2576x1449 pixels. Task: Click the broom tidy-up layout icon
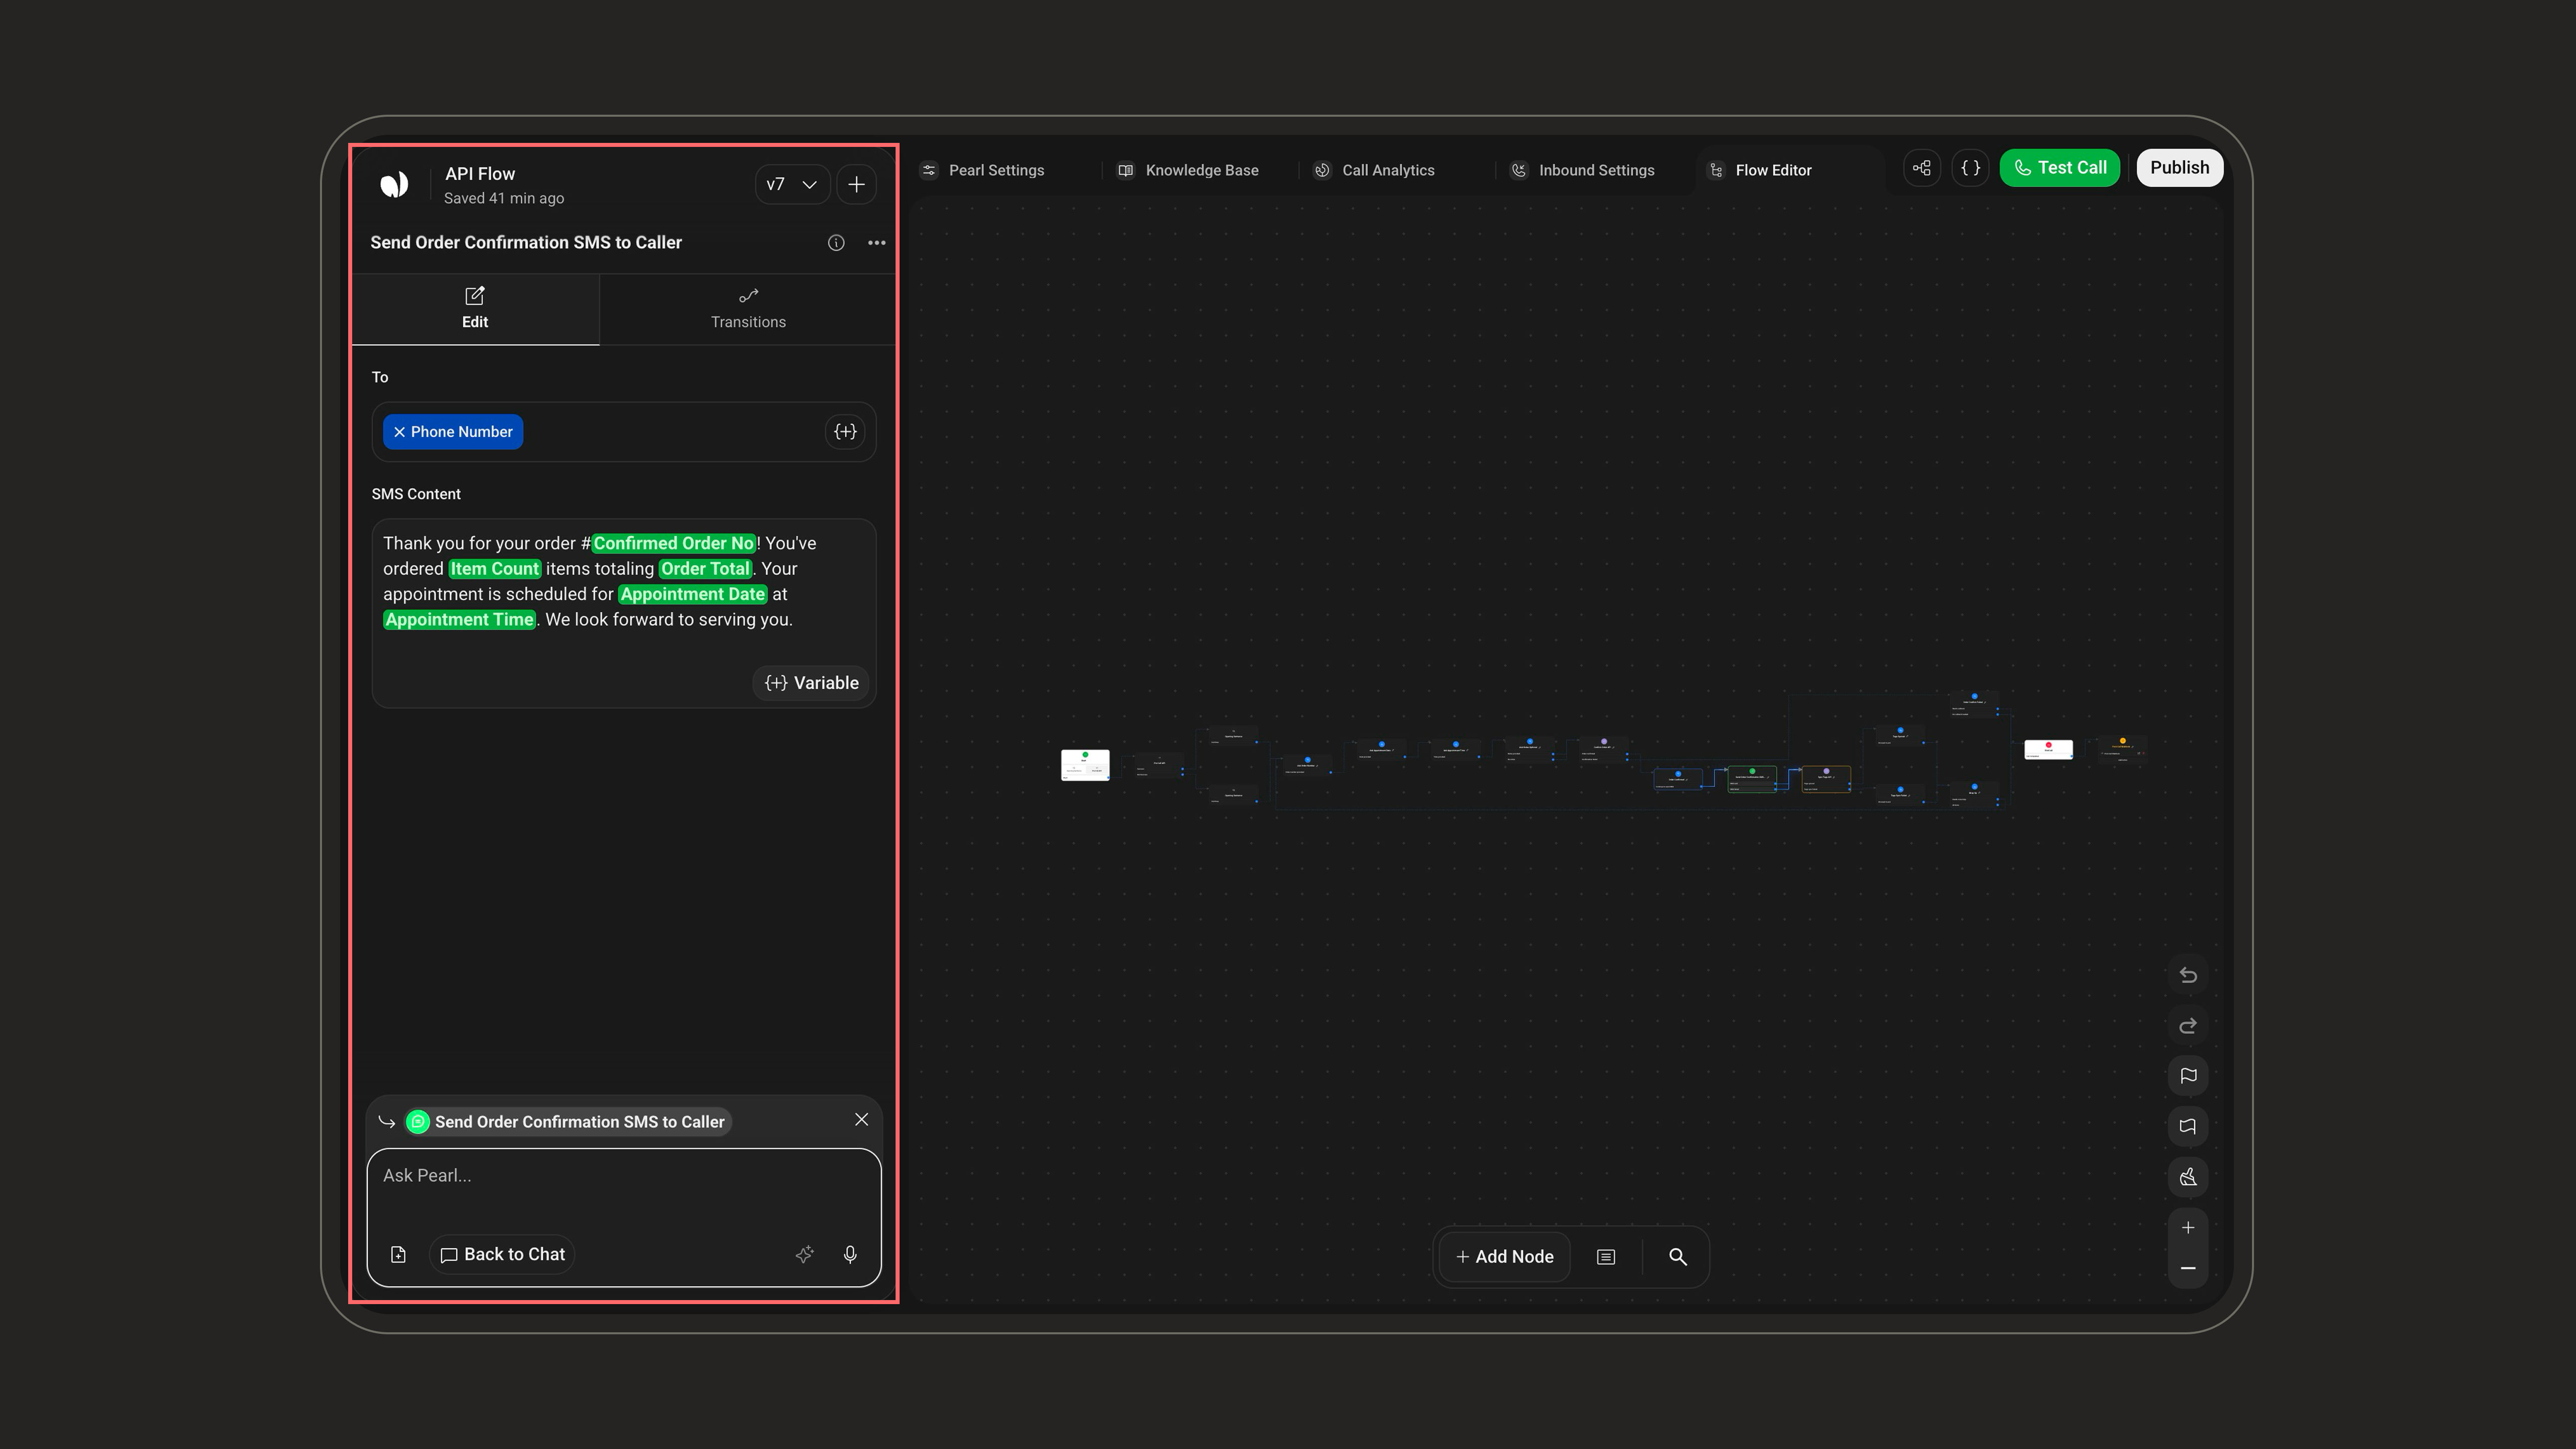pos(2188,1177)
